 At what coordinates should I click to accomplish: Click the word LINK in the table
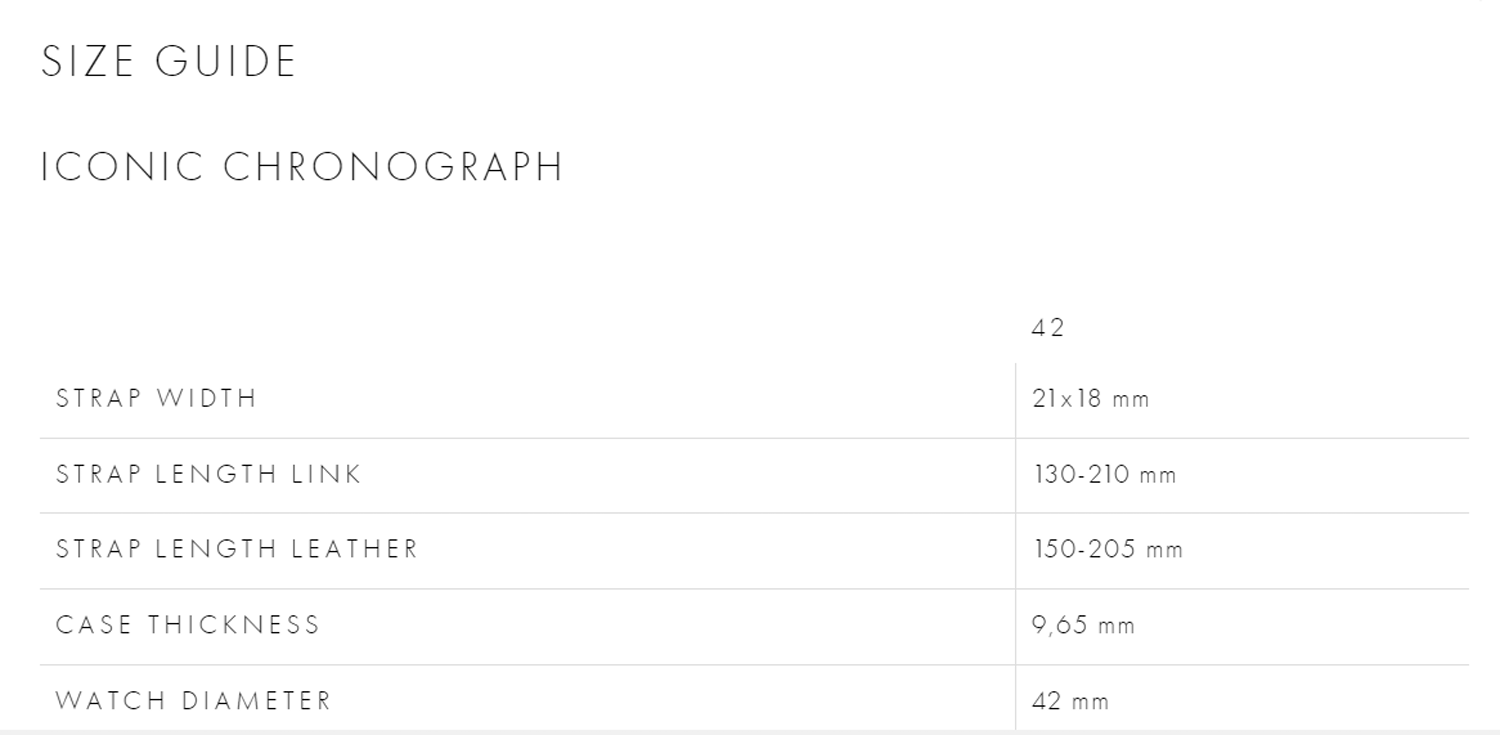[x=326, y=474]
